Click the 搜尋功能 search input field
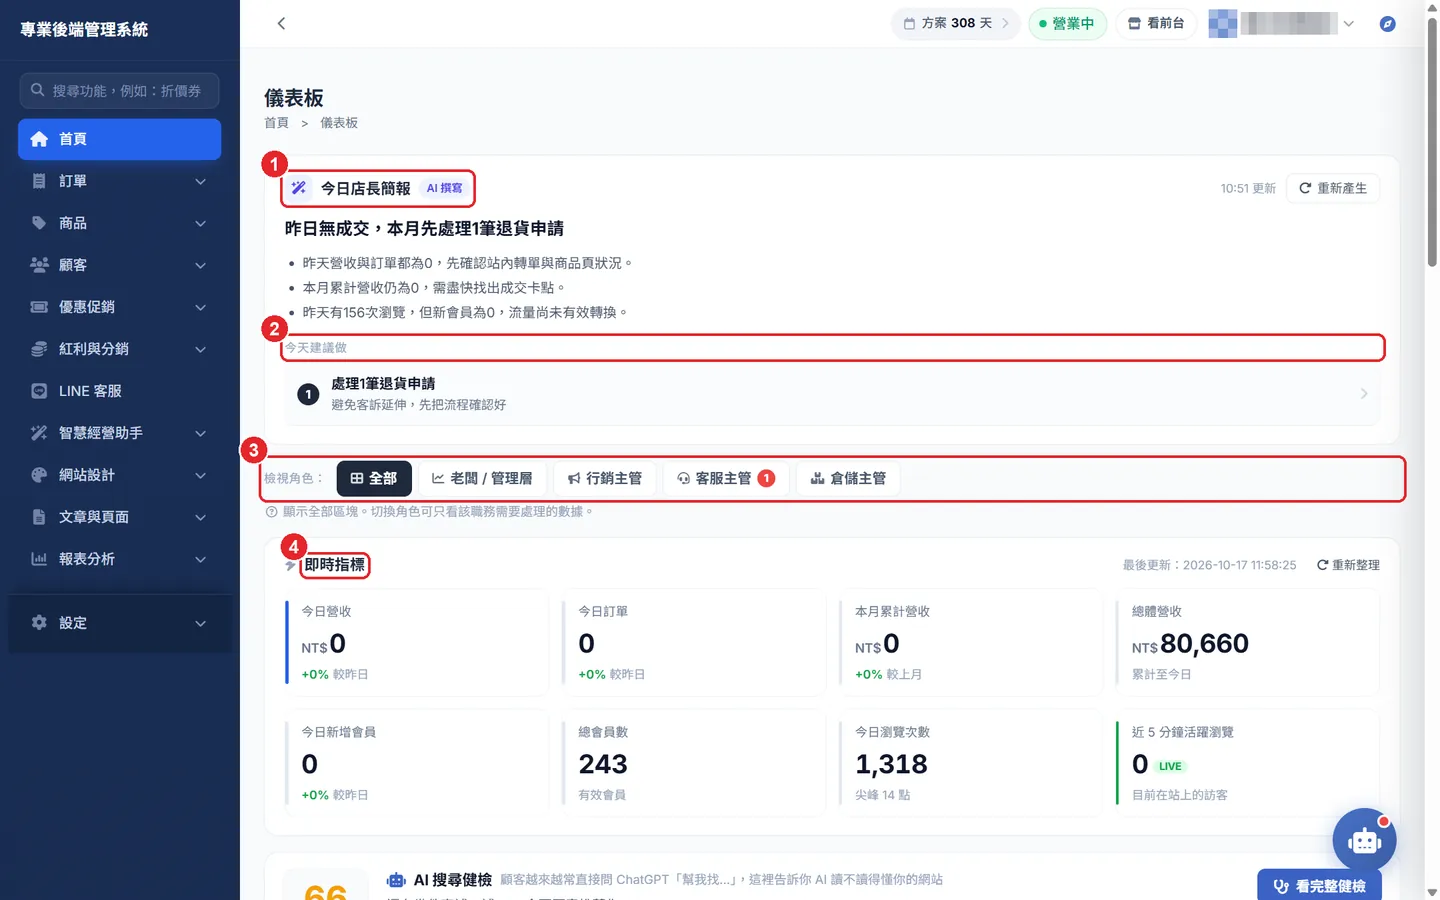The height and width of the screenshot is (900, 1440). point(119,90)
